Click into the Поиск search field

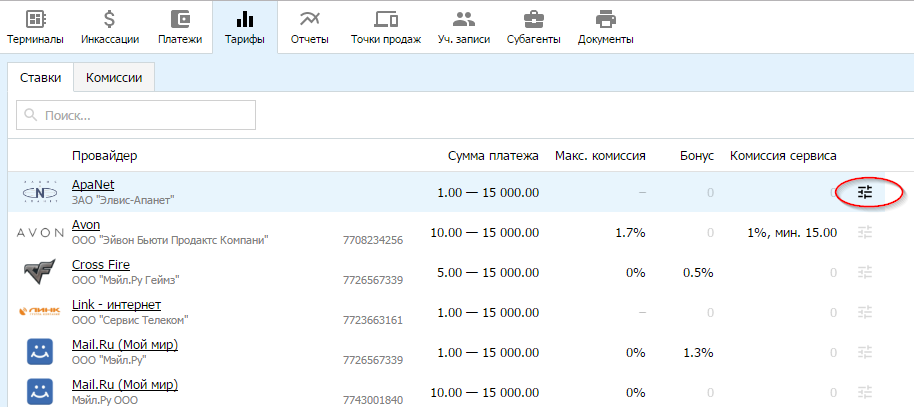click(136, 115)
